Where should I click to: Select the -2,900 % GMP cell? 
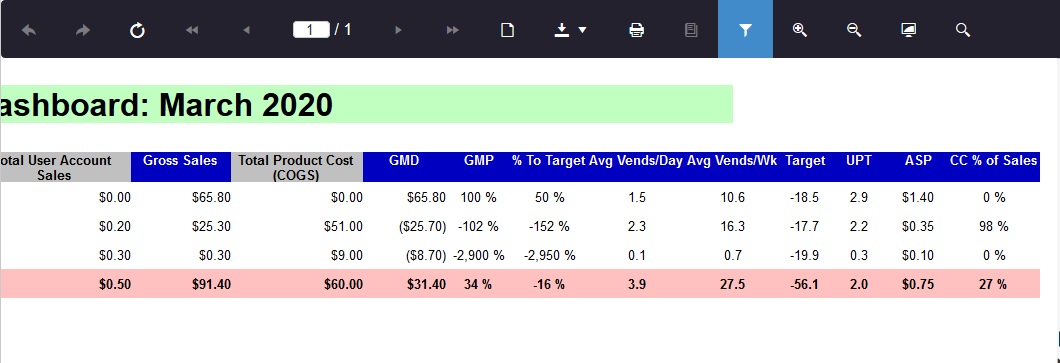(x=479, y=256)
